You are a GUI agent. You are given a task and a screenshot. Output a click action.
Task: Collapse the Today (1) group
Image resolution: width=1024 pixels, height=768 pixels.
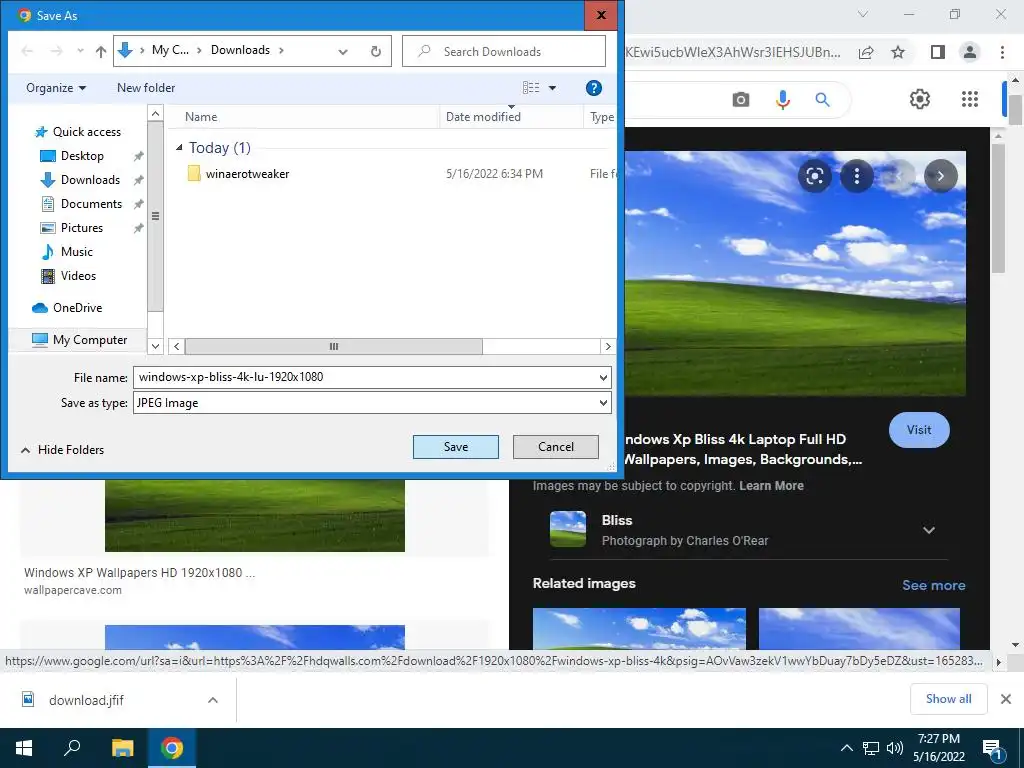pyautogui.click(x=179, y=148)
